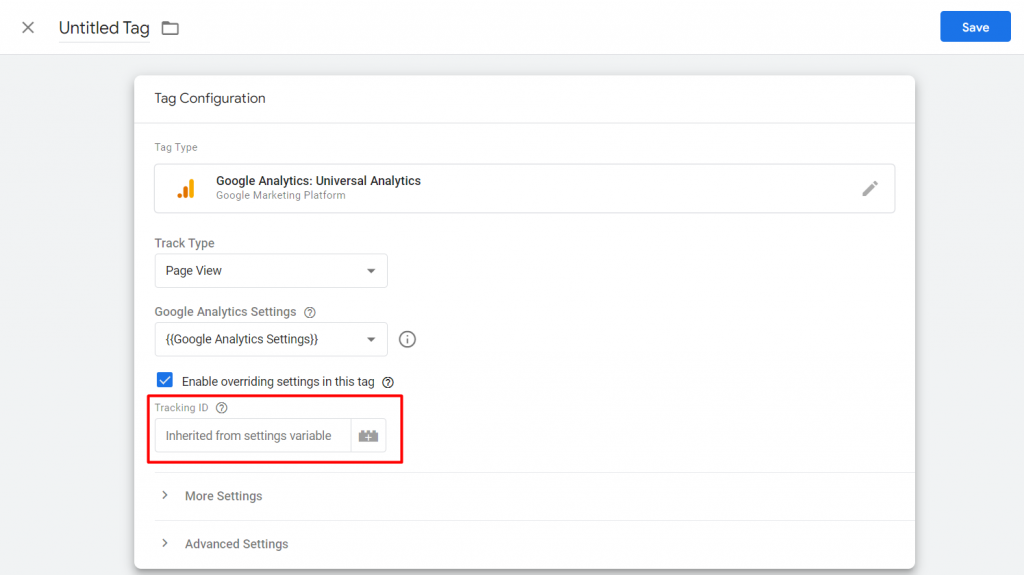The width and height of the screenshot is (1024, 575).
Task: Click the Google Analytics bar chart icon
Action: click(186, 189)
